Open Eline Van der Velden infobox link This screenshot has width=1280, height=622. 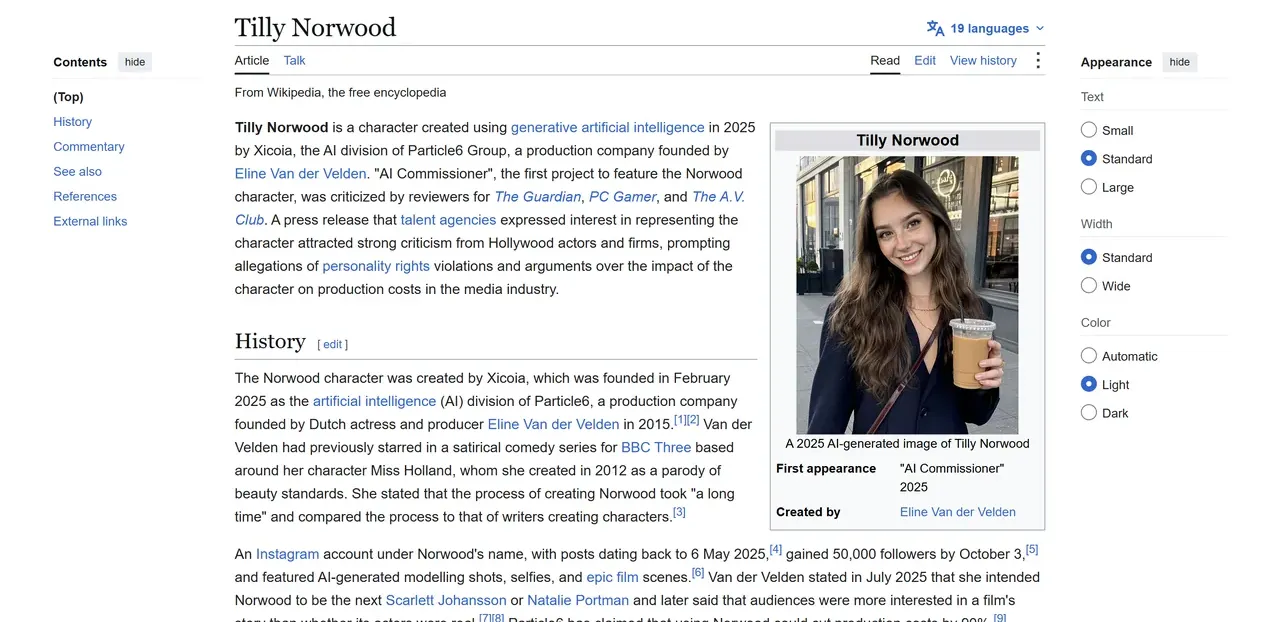(x=958, y=512)
